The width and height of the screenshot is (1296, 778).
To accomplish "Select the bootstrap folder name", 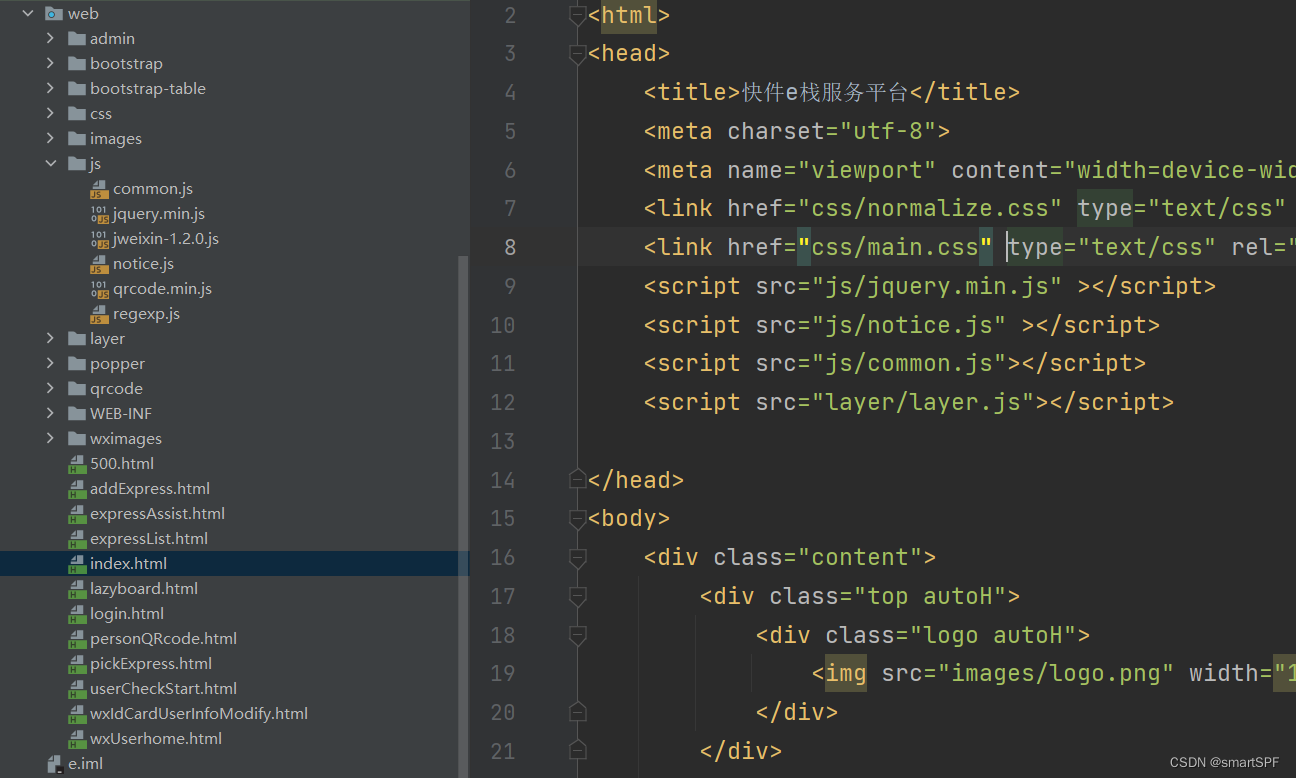I will tap(126, 64).
